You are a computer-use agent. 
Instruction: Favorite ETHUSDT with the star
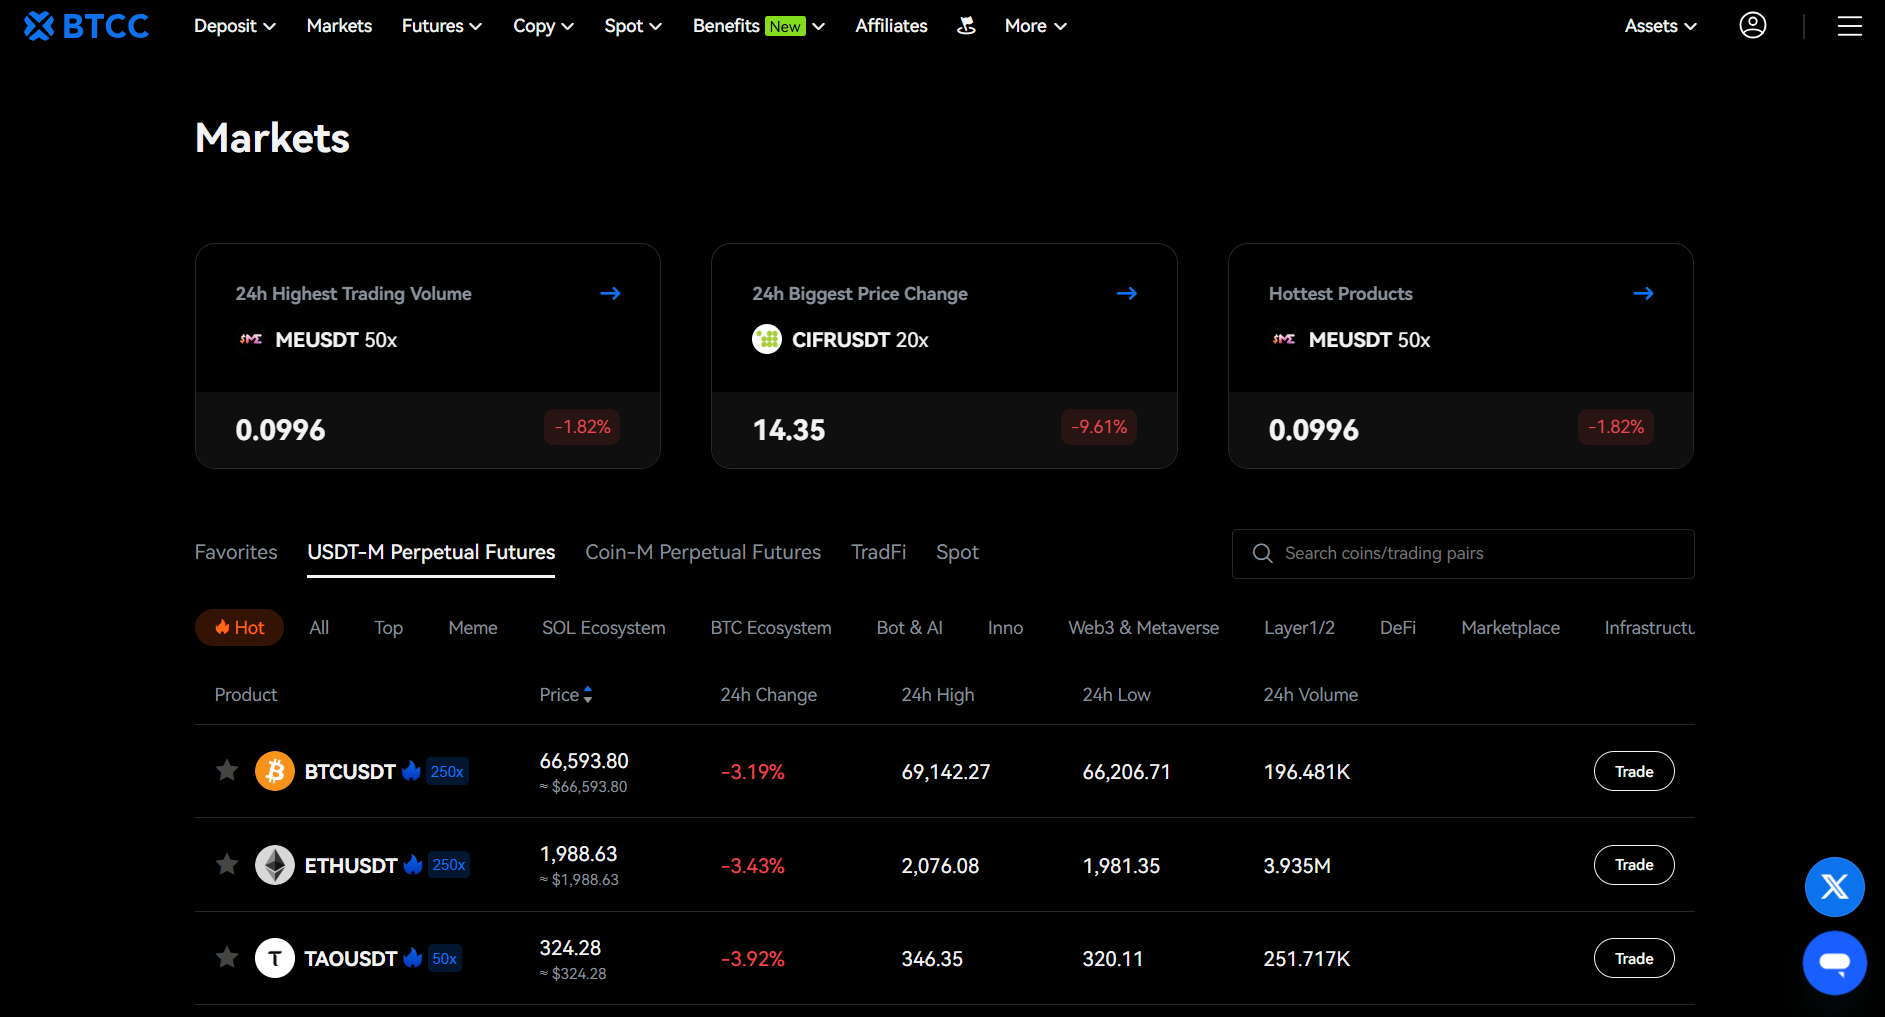click(x=227, y=864)
